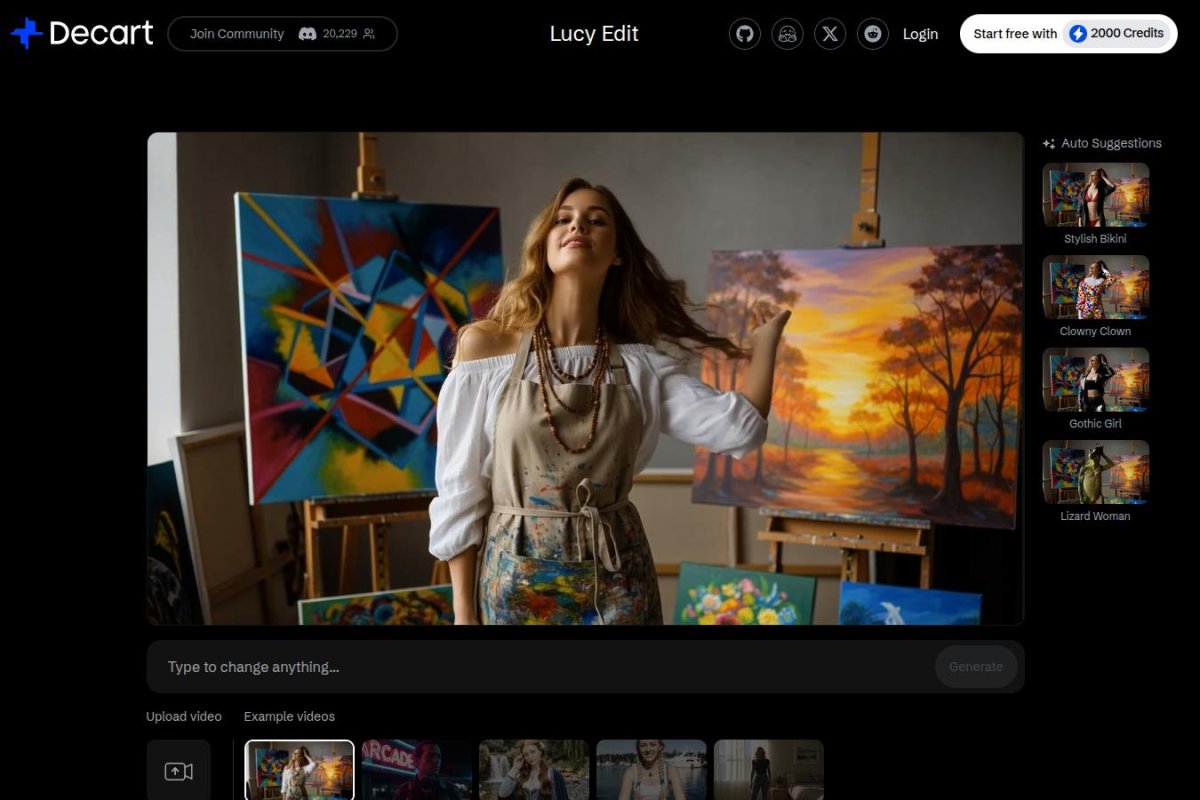Click the Generate button

pos(975,667)
